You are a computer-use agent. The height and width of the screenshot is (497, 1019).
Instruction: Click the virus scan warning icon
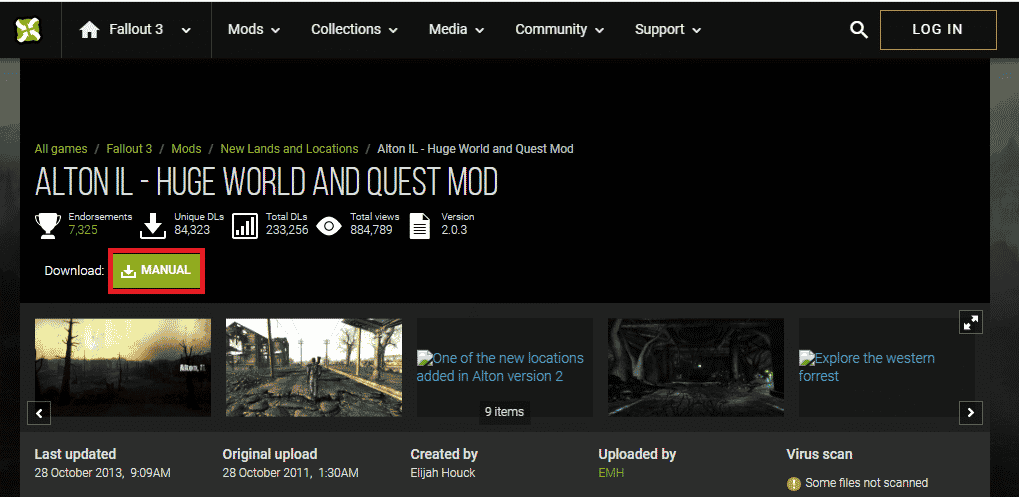click(x=793, y=483)
